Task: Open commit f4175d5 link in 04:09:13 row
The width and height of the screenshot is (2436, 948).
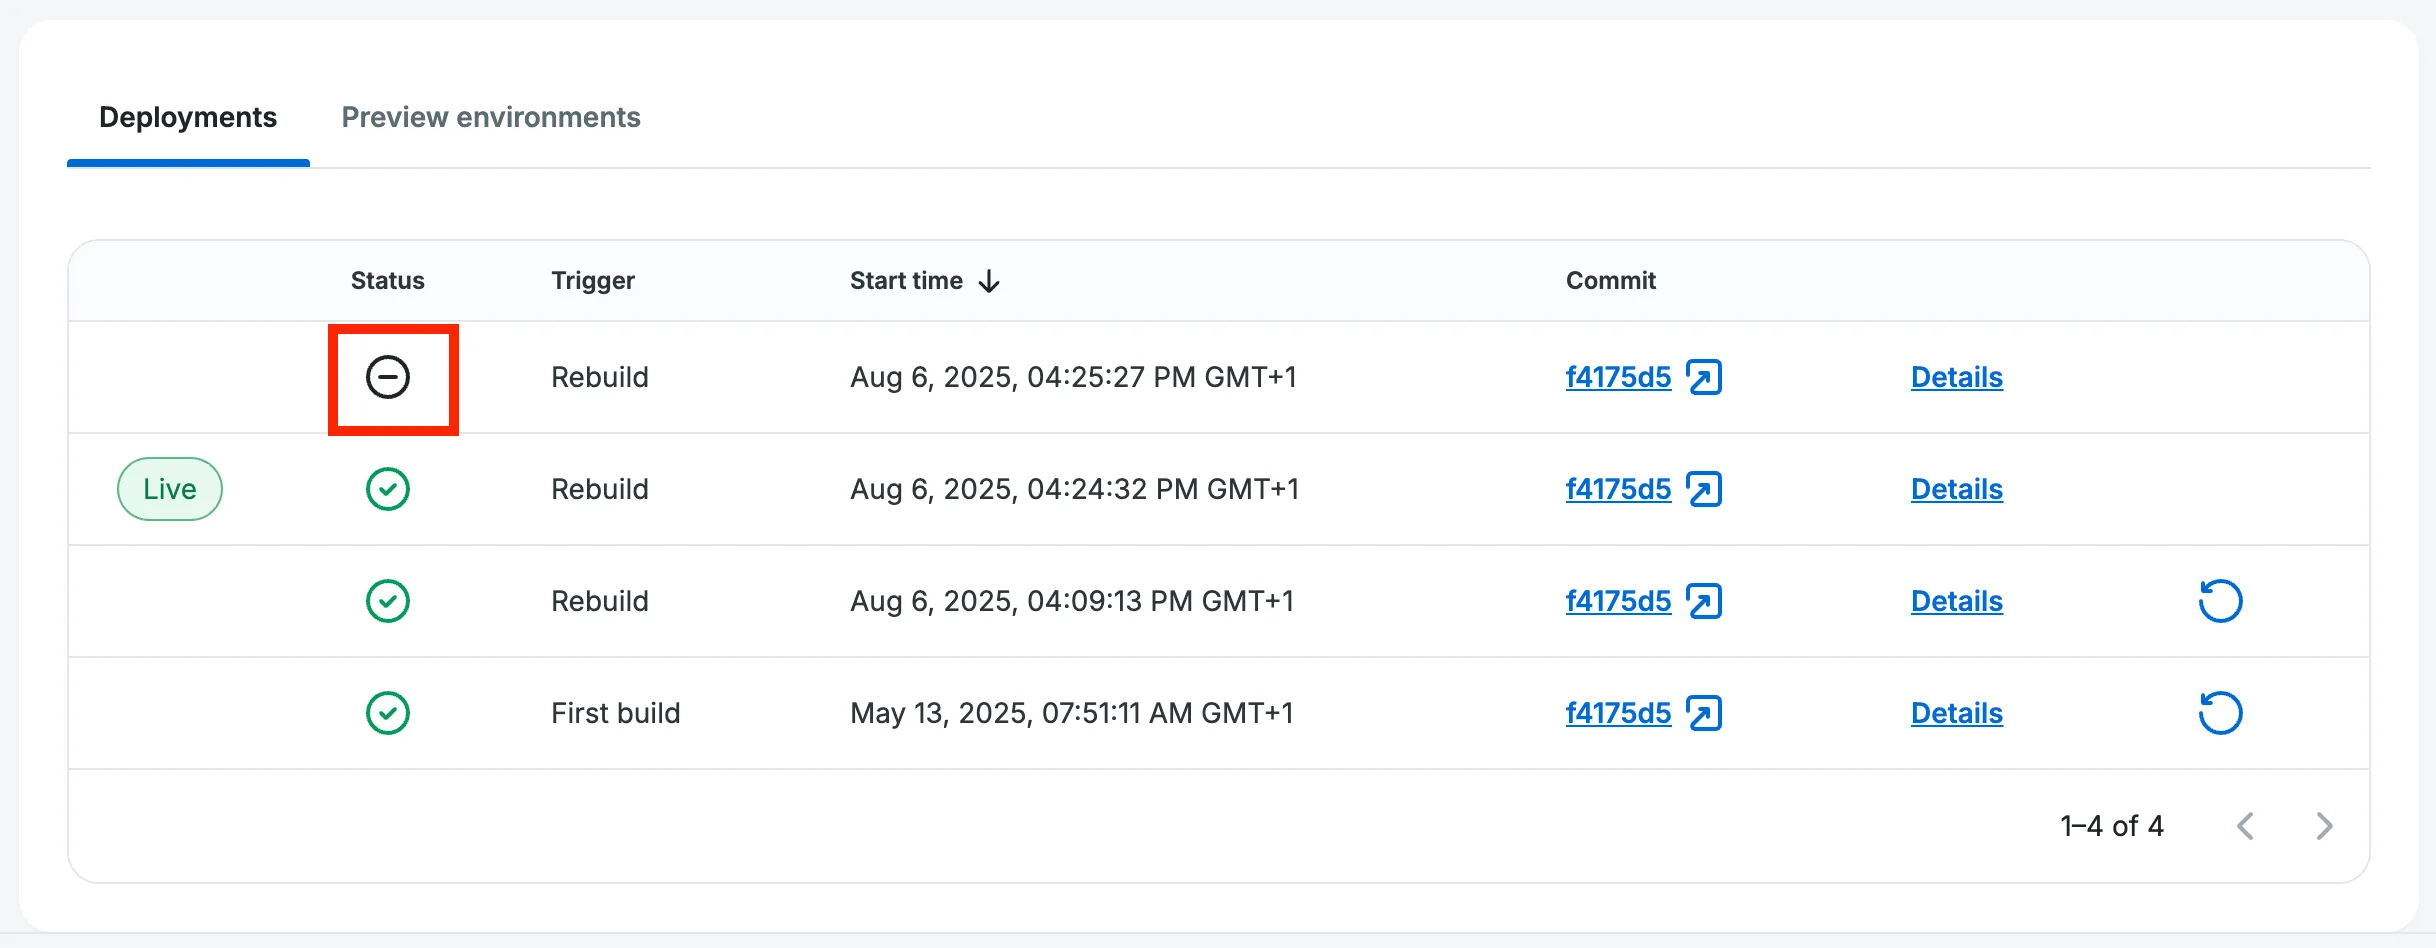Action: tap(1617, 602)
